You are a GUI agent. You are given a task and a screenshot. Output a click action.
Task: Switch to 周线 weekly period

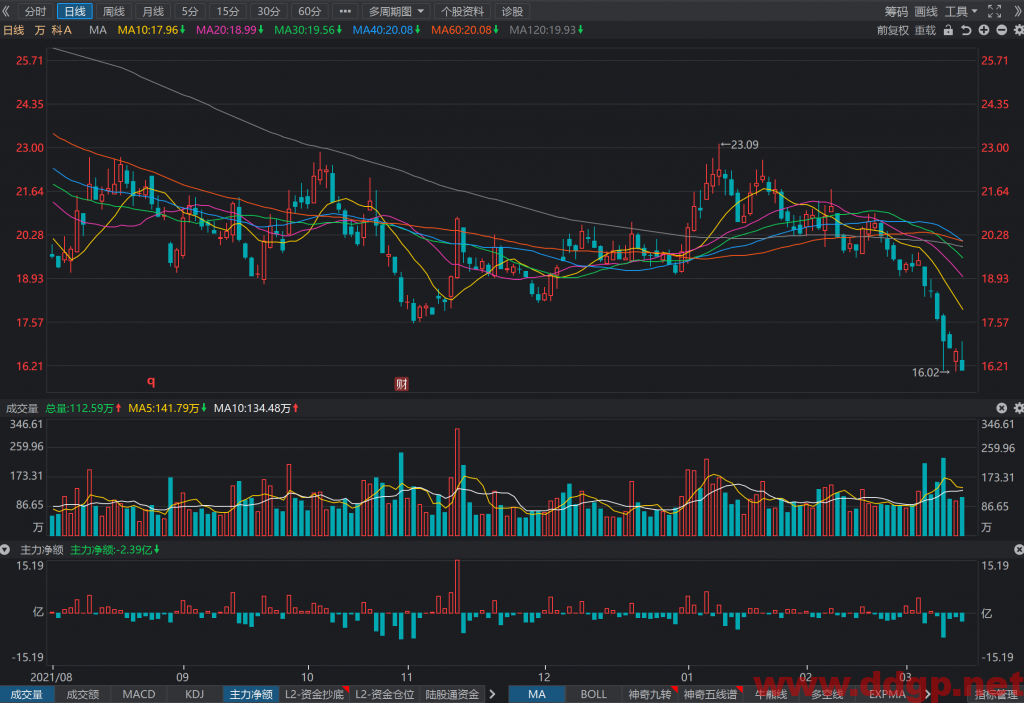[x=114, y=11]
